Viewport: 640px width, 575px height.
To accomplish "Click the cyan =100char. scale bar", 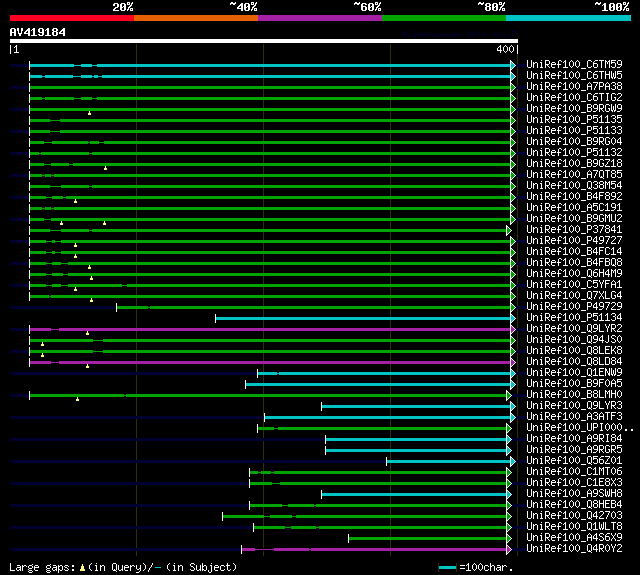I will (447, 567).
